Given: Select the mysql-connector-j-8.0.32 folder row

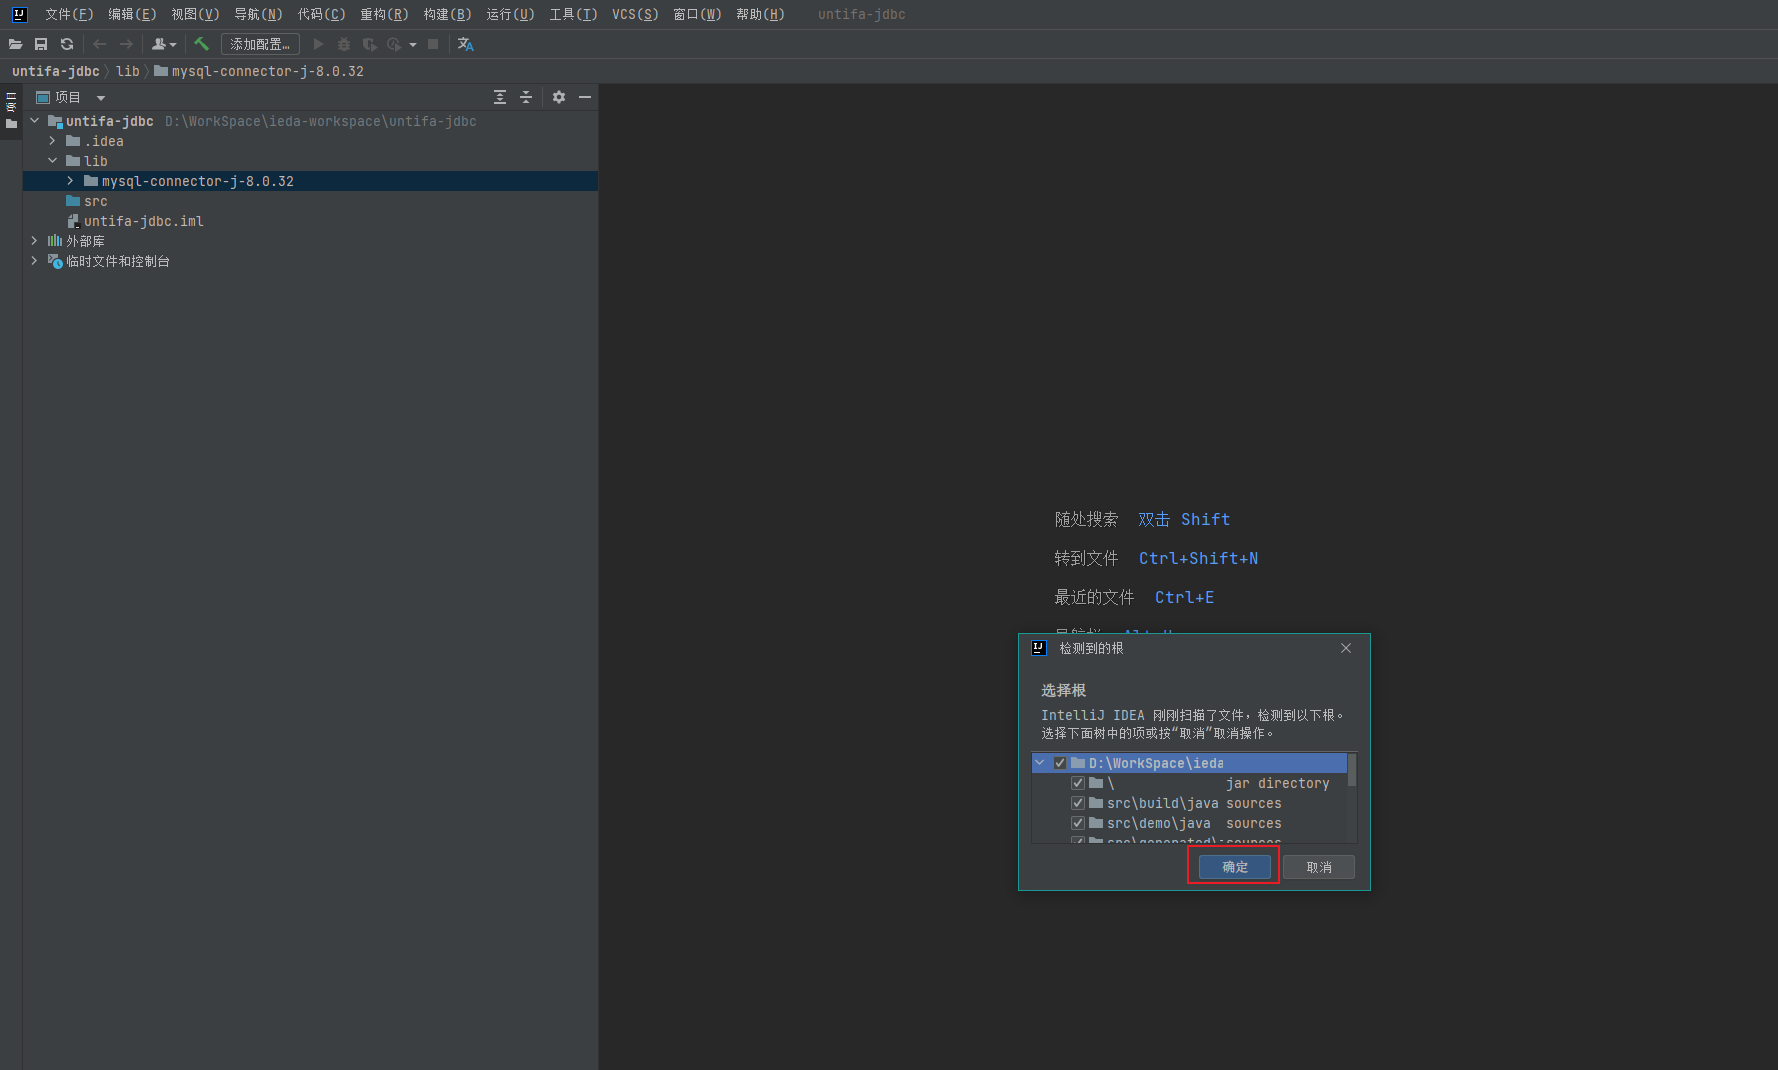Looking at the screenshot, I should pos(310,181).
